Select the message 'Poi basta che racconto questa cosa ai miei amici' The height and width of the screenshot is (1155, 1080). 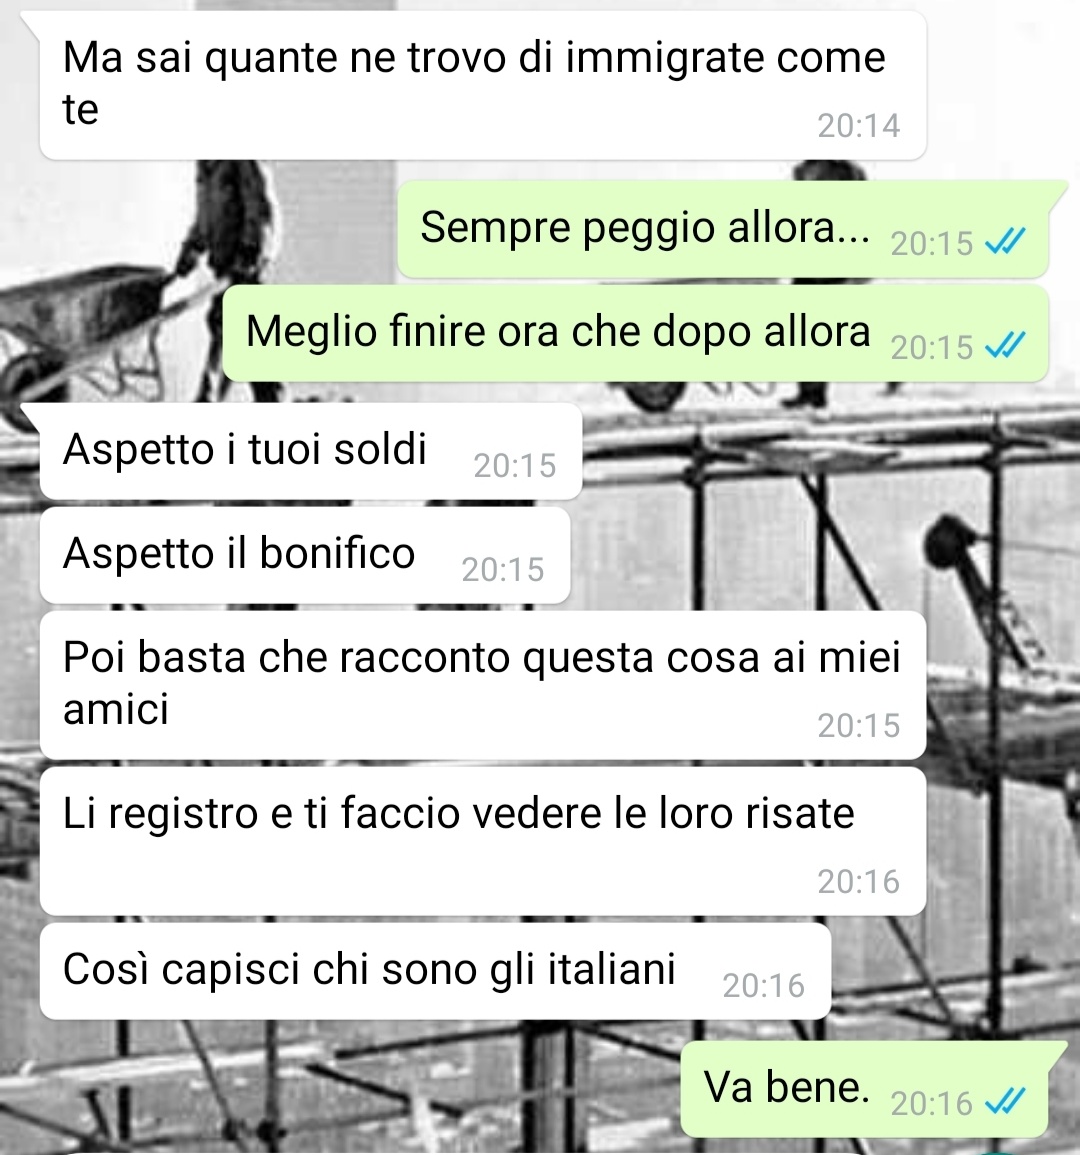point(483,685)
